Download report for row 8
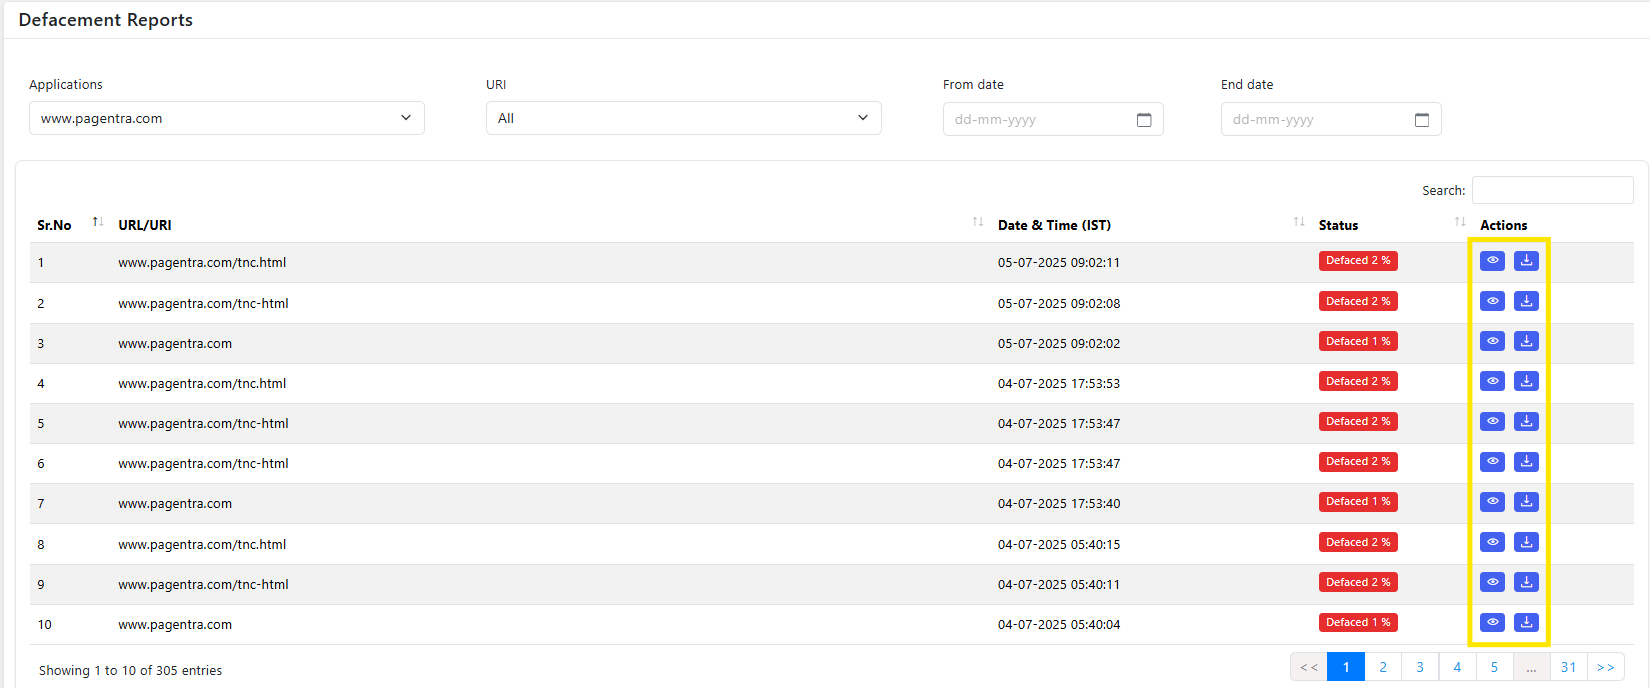The image size is (1650, 688). pyautogui.click(x=1526, y=542)
